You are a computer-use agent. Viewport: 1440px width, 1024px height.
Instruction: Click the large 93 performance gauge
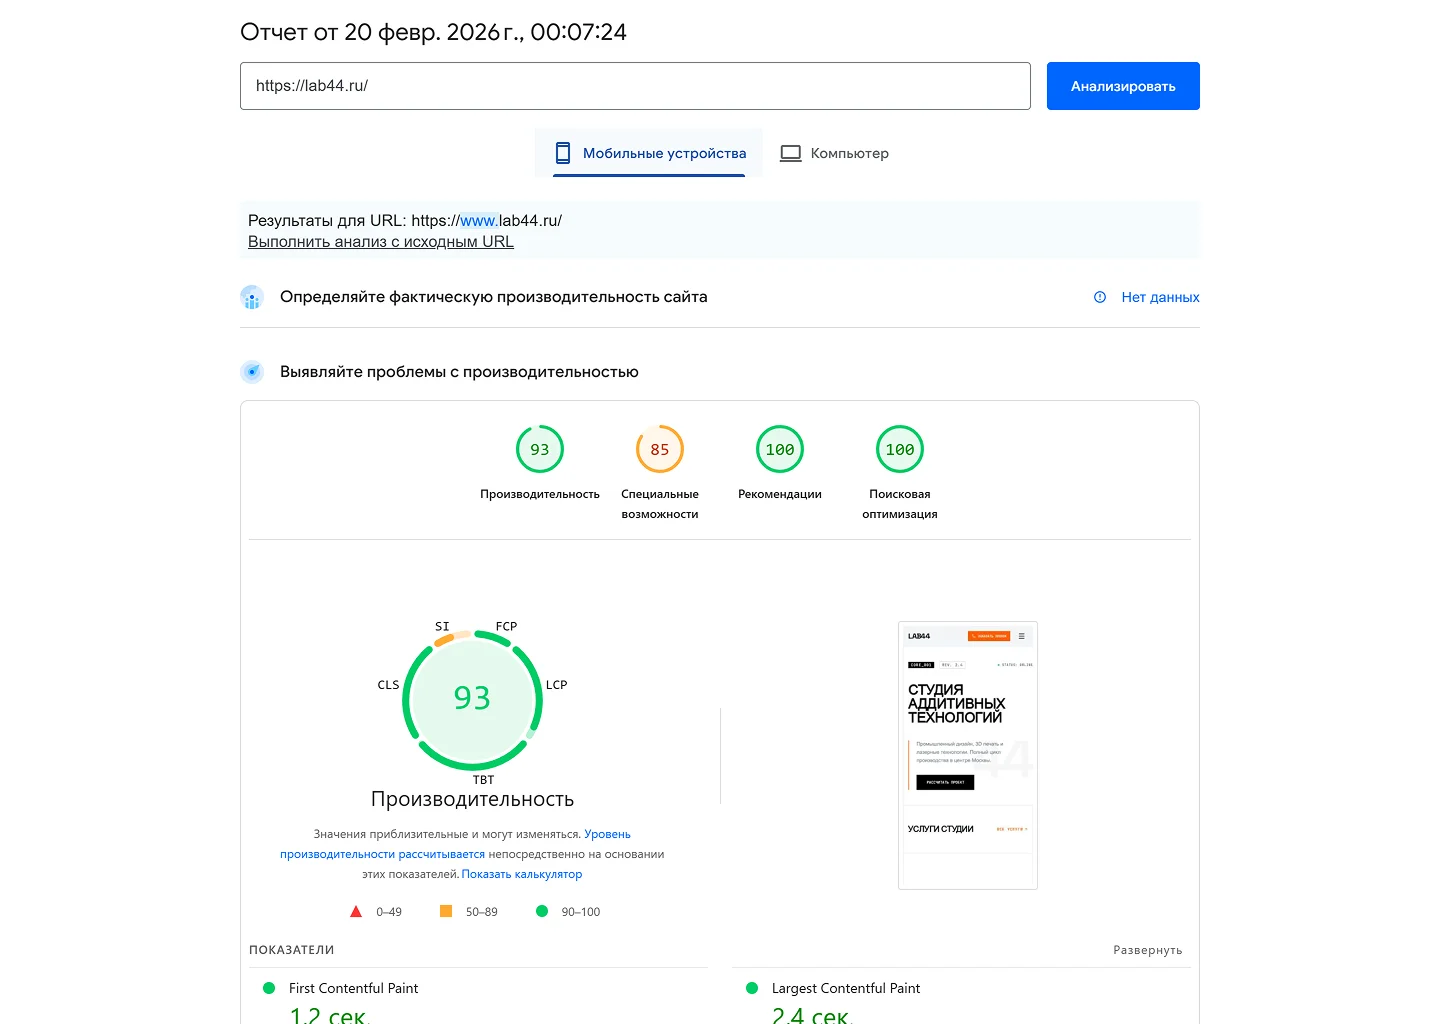pyautogui.click(x=472, y=698)
